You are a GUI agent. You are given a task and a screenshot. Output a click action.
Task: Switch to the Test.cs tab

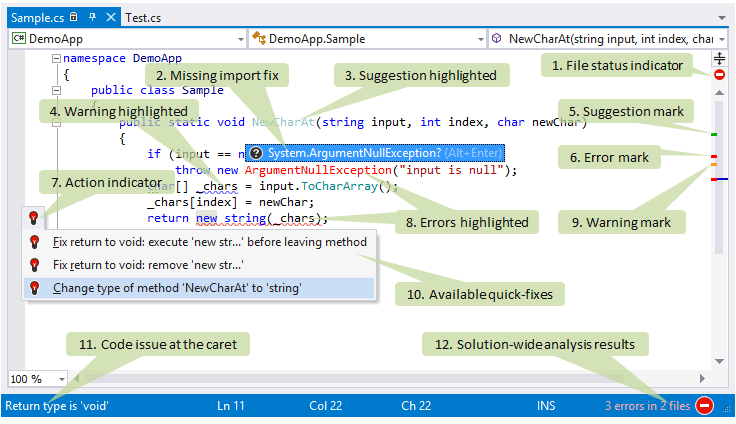143,18
